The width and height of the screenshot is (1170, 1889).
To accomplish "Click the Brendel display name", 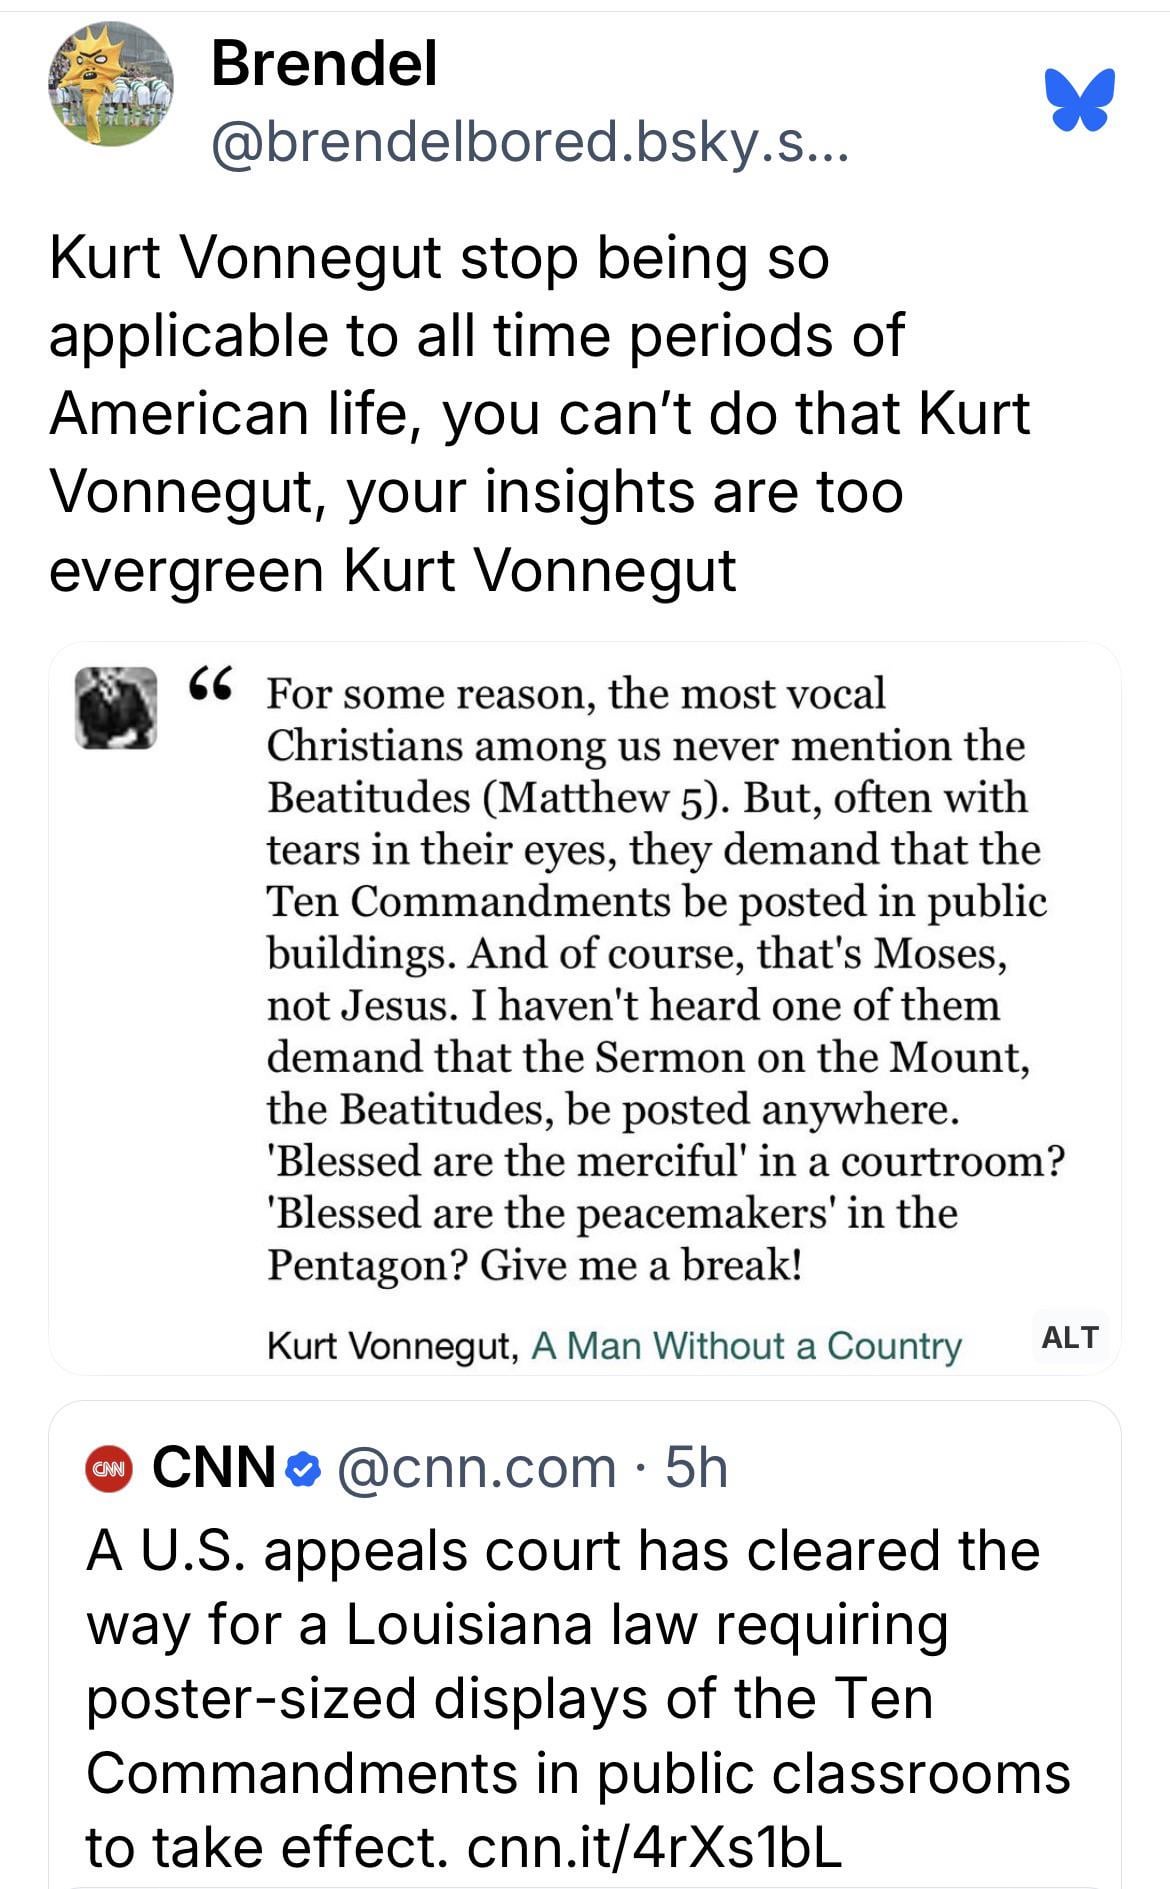I will click(x=324, y=64).
